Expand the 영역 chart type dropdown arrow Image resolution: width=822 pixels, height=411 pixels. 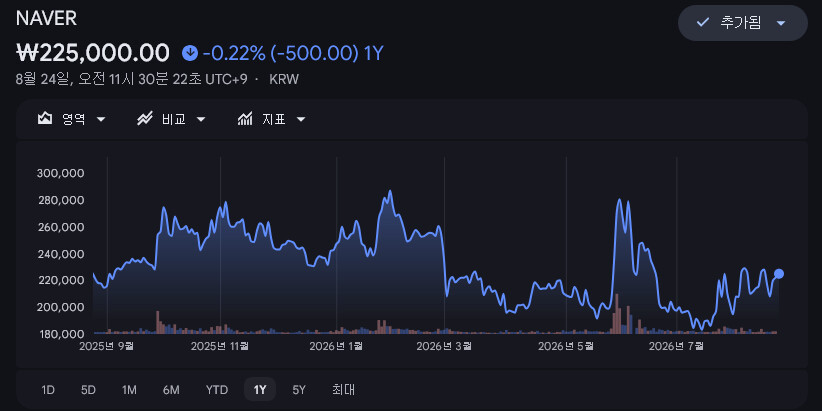coord(101,120)
